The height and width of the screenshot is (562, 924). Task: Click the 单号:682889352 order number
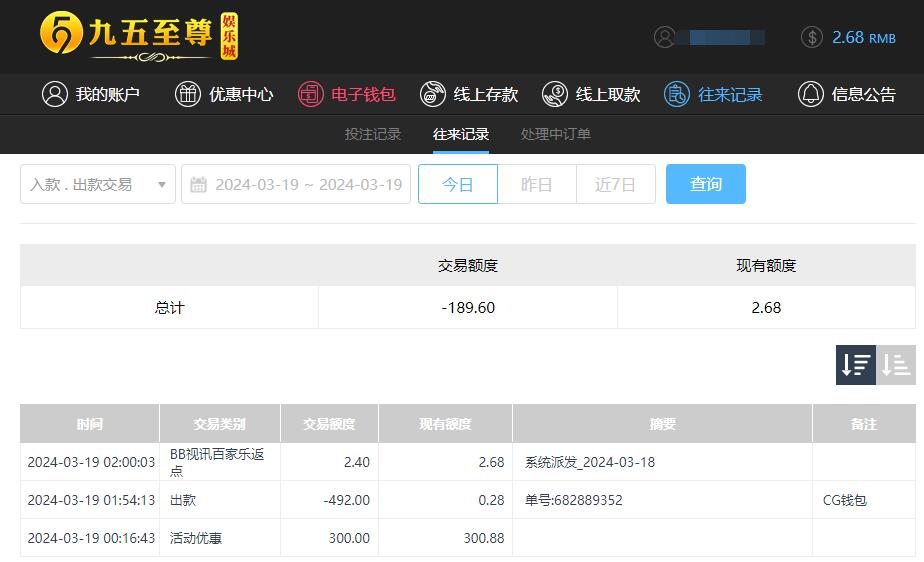point(573,500)
